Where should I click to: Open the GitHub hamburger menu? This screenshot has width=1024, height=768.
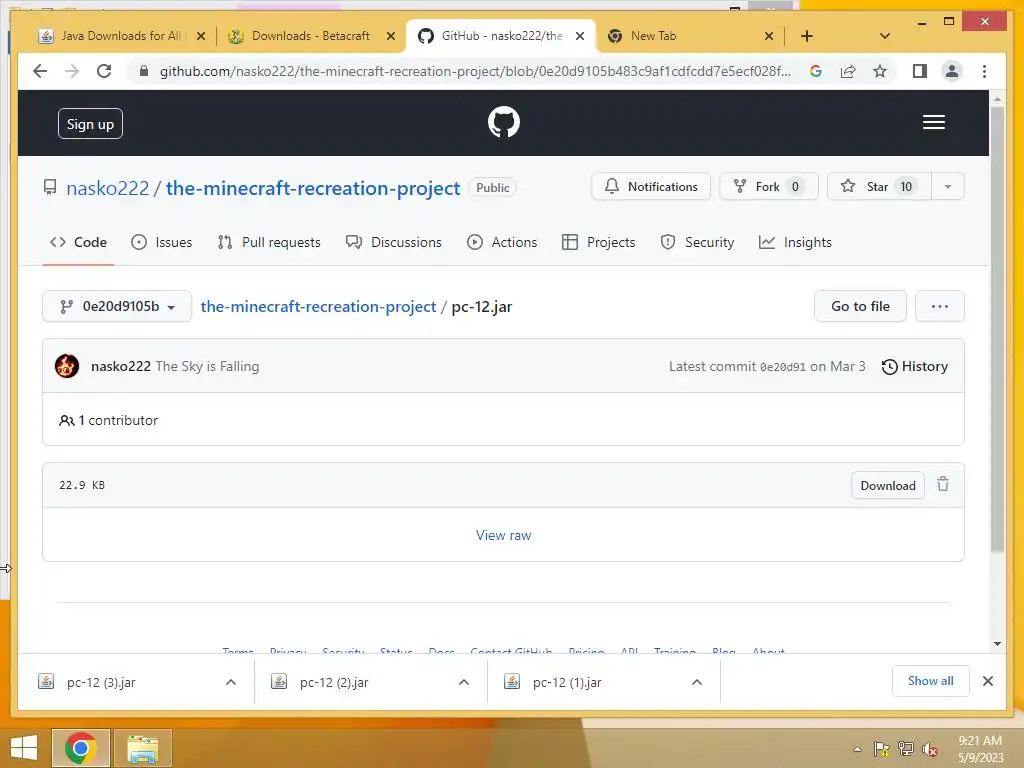[x=934, y=122]
